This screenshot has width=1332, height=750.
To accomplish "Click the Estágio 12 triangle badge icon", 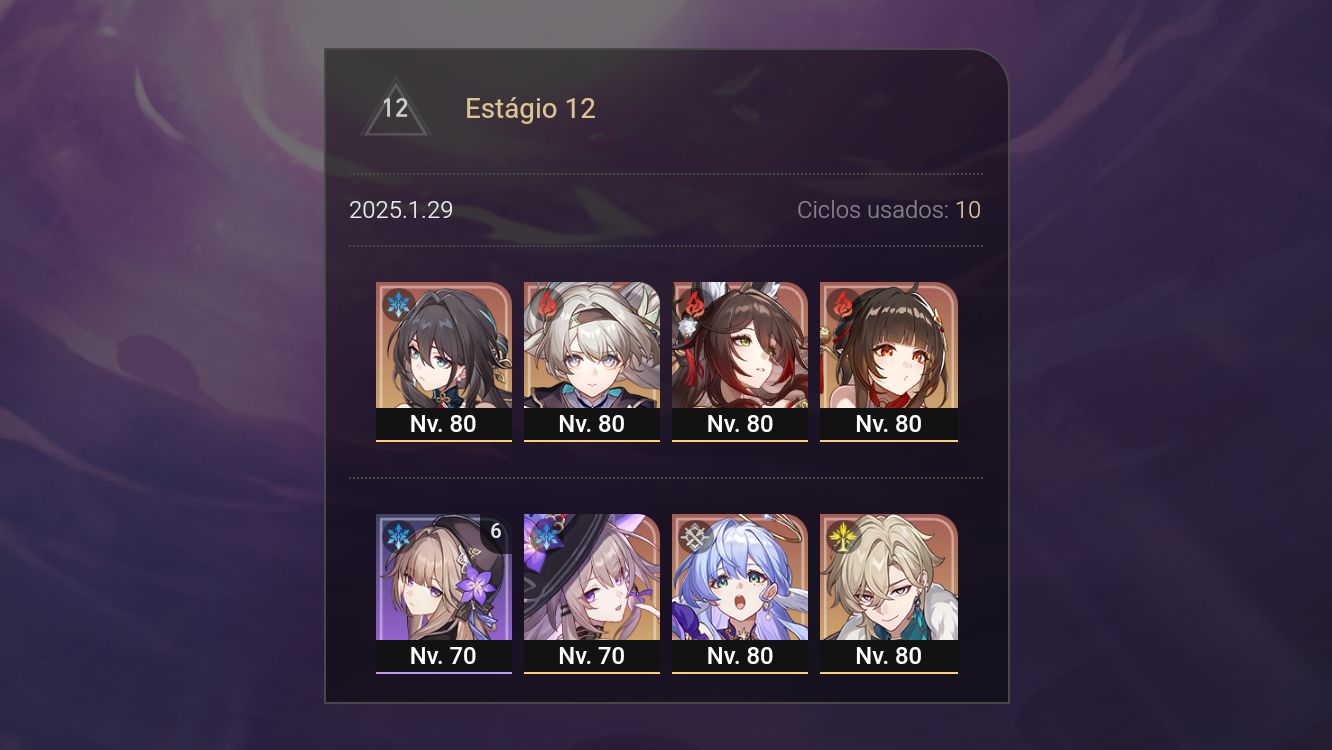I will tap(395, 107).
